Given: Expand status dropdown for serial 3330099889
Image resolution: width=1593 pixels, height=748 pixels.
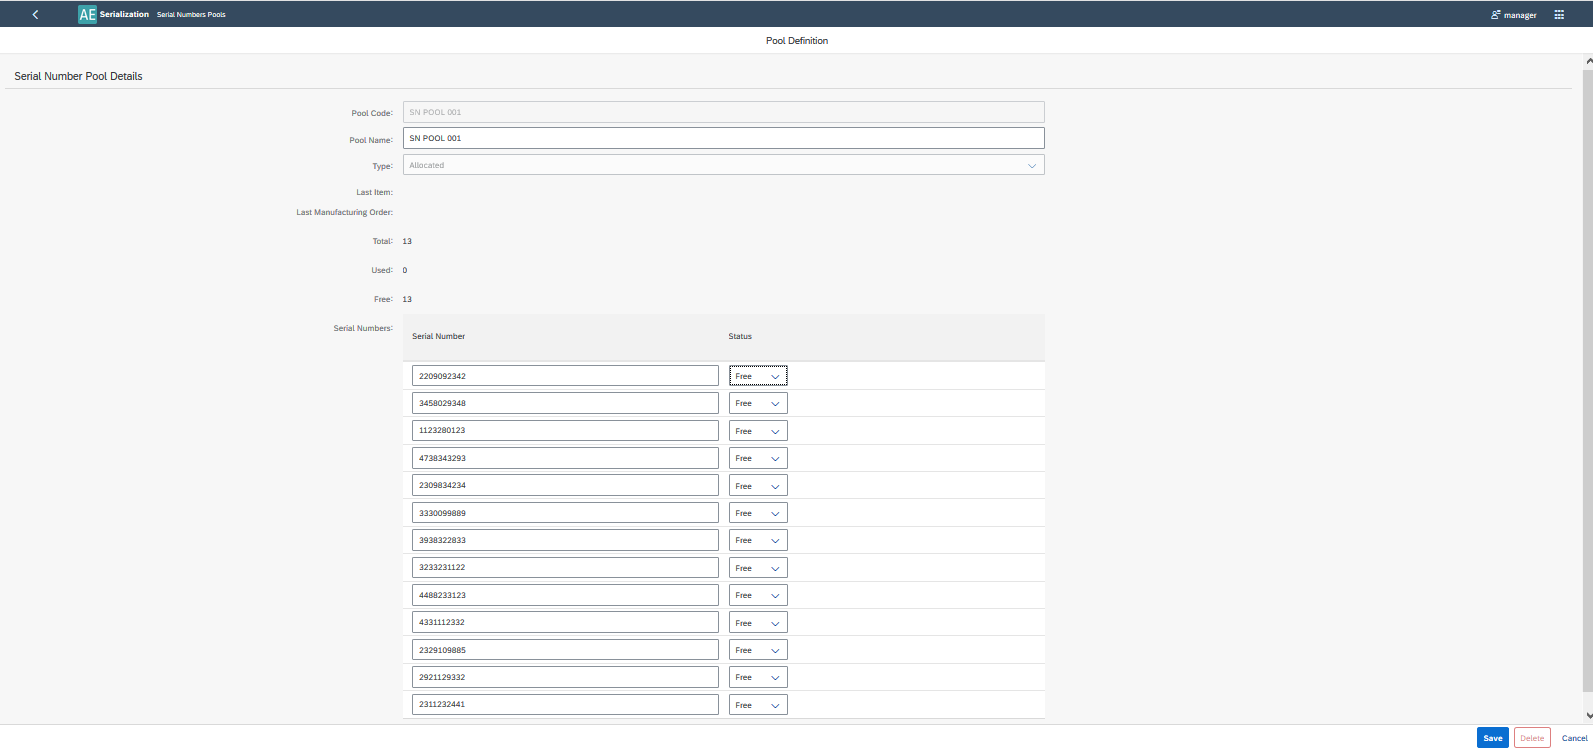Looking at the screenshot, I should point(758,513).
